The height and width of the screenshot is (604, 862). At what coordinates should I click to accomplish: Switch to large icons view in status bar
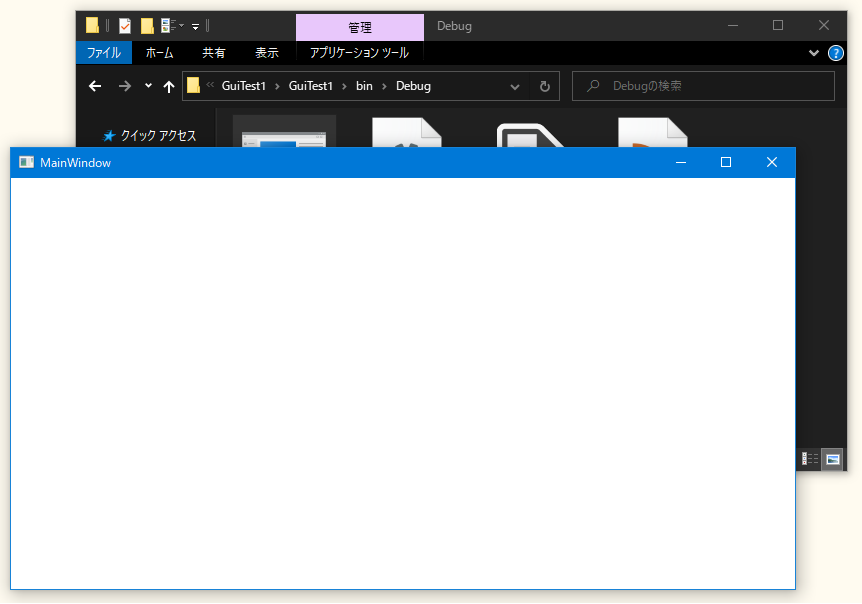coord(832,459)
